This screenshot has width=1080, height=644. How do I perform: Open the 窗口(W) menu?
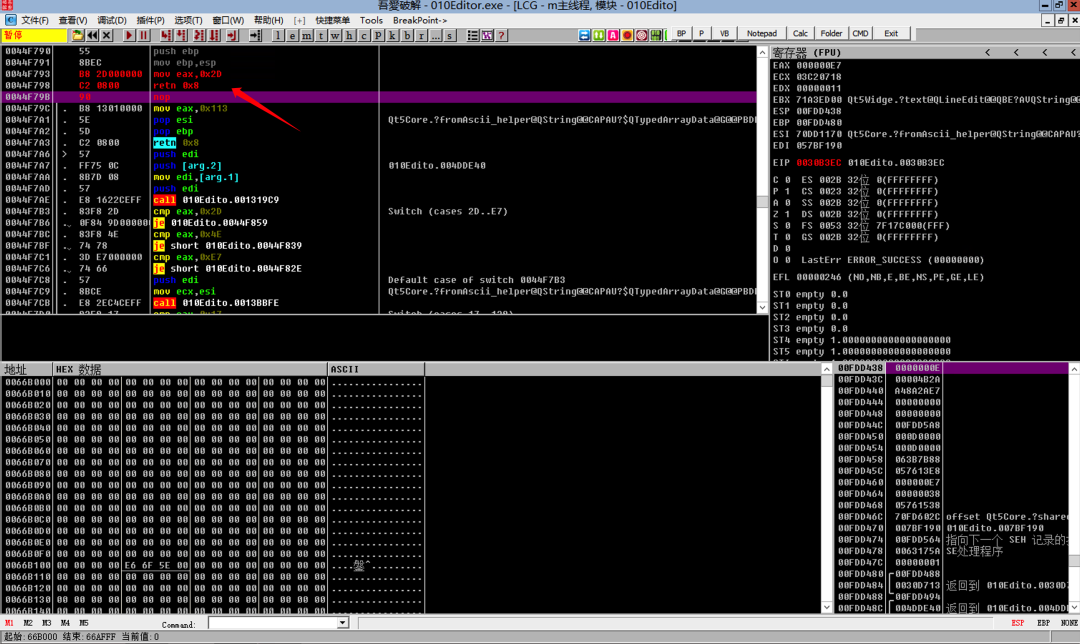[x=228, y=21]
